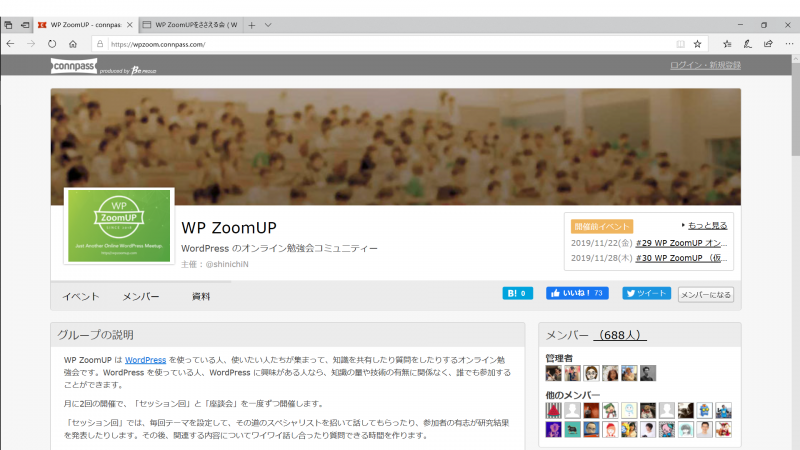Select the WP ZoomUP - connpass tab
The height and width of the screenshot is (450, 800).
[x=86, y=24]
